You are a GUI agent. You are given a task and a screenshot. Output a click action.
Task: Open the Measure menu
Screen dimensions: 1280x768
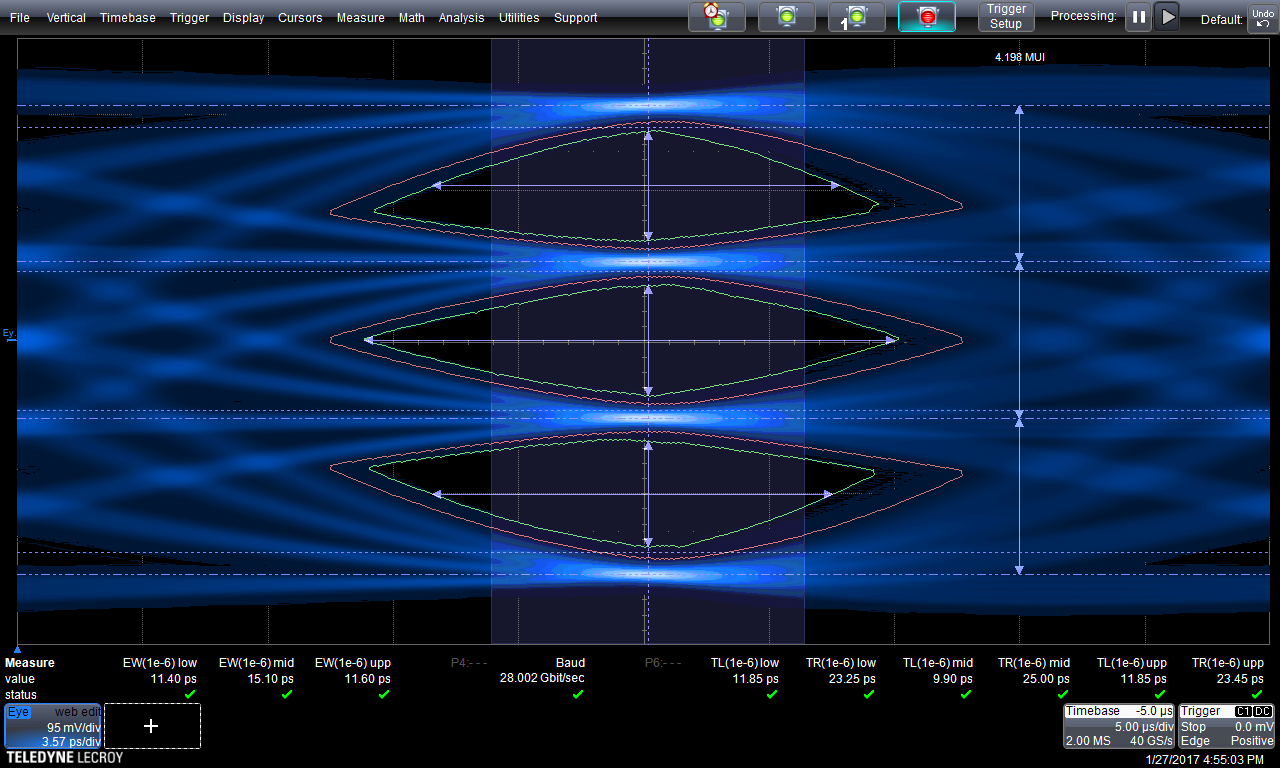pyautogui.click(x=360, y=18)
